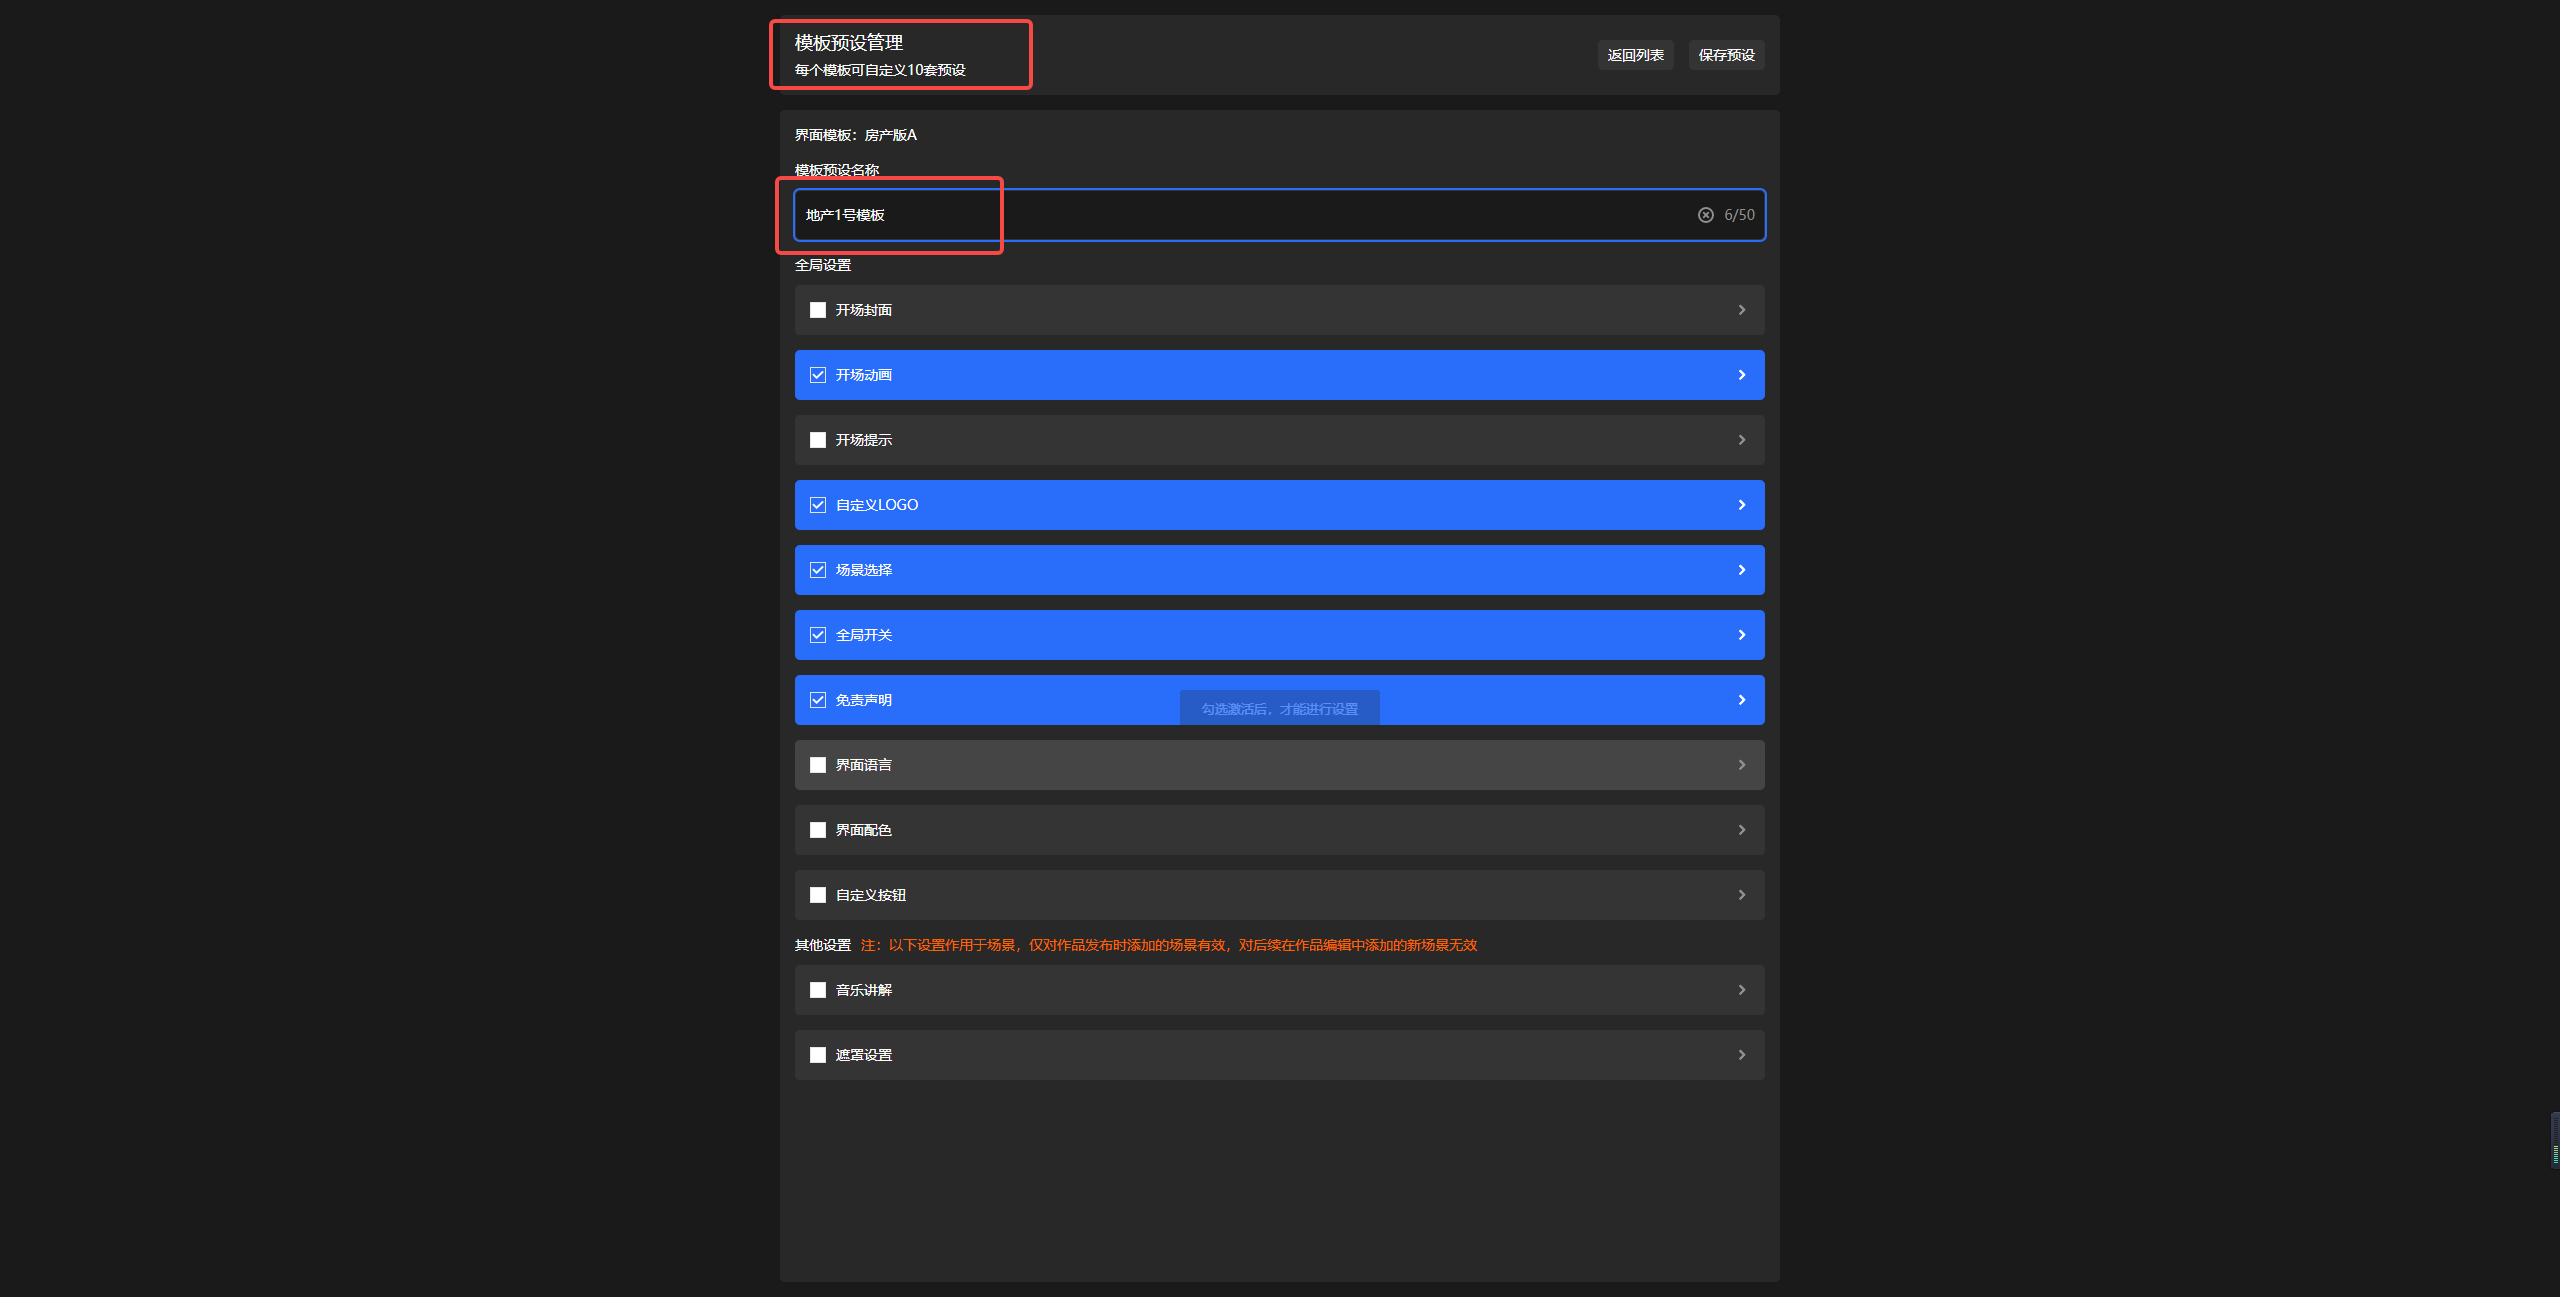
Task: Expand 全局开关 row chevron
Action: tap(1741, 635)
